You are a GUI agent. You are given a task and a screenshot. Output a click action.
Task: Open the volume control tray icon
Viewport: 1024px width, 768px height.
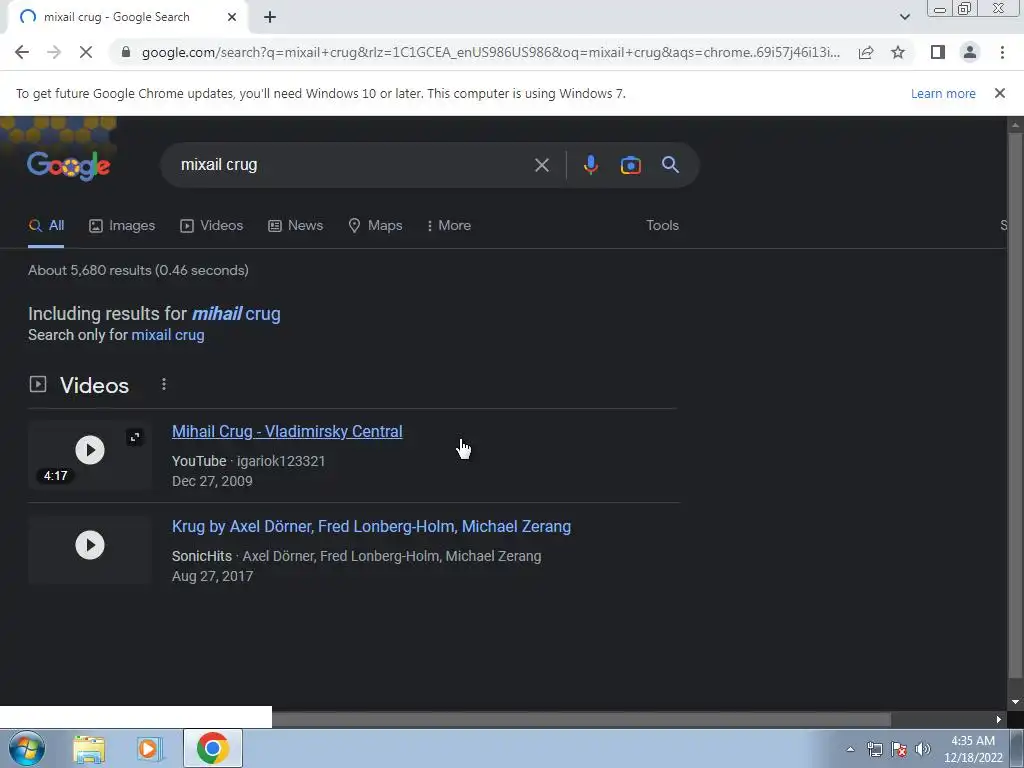923,749
